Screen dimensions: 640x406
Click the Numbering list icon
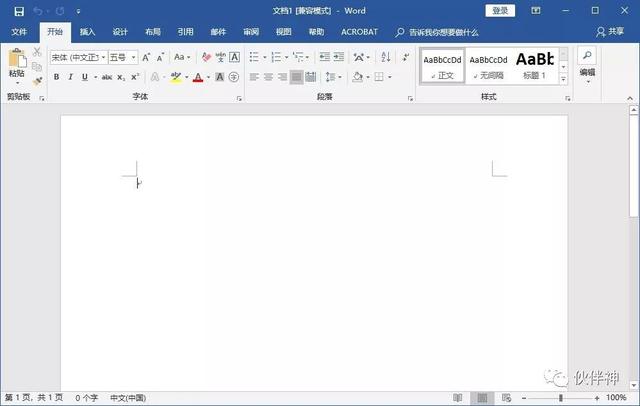[x=276, y=57]
